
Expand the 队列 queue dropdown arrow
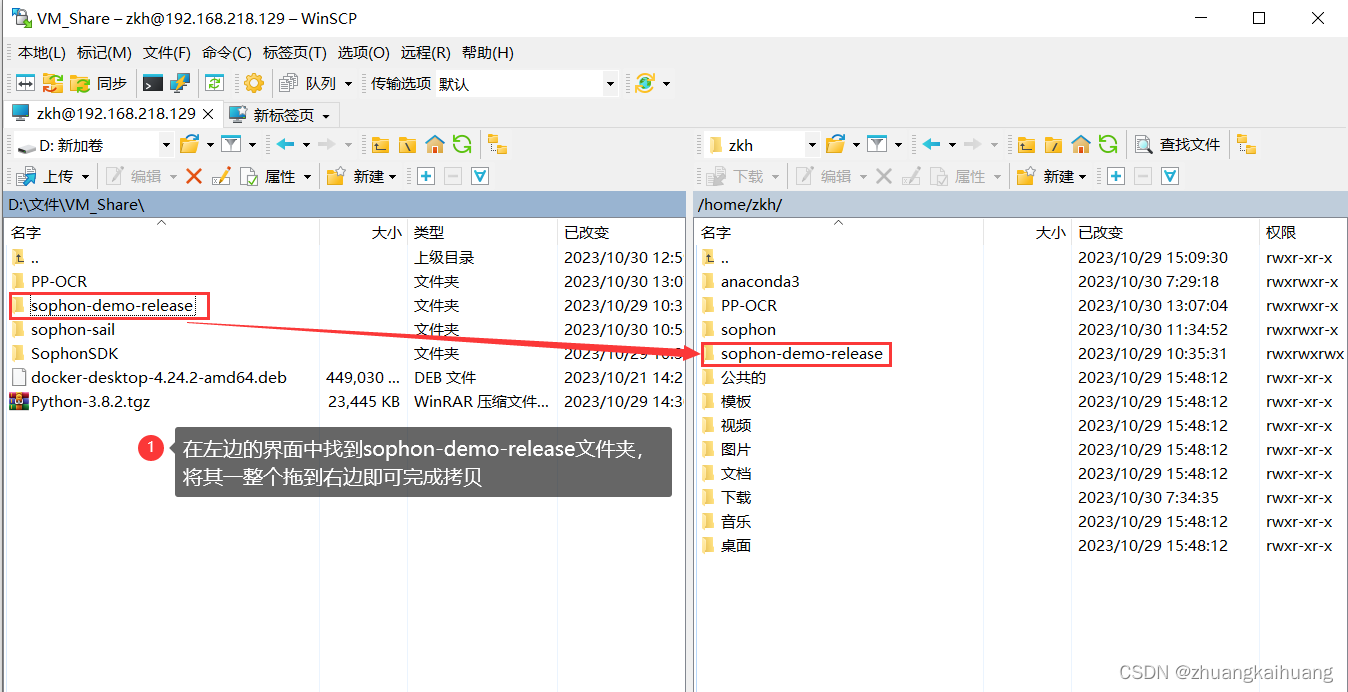pyautogui.click(x=348, y=83)
